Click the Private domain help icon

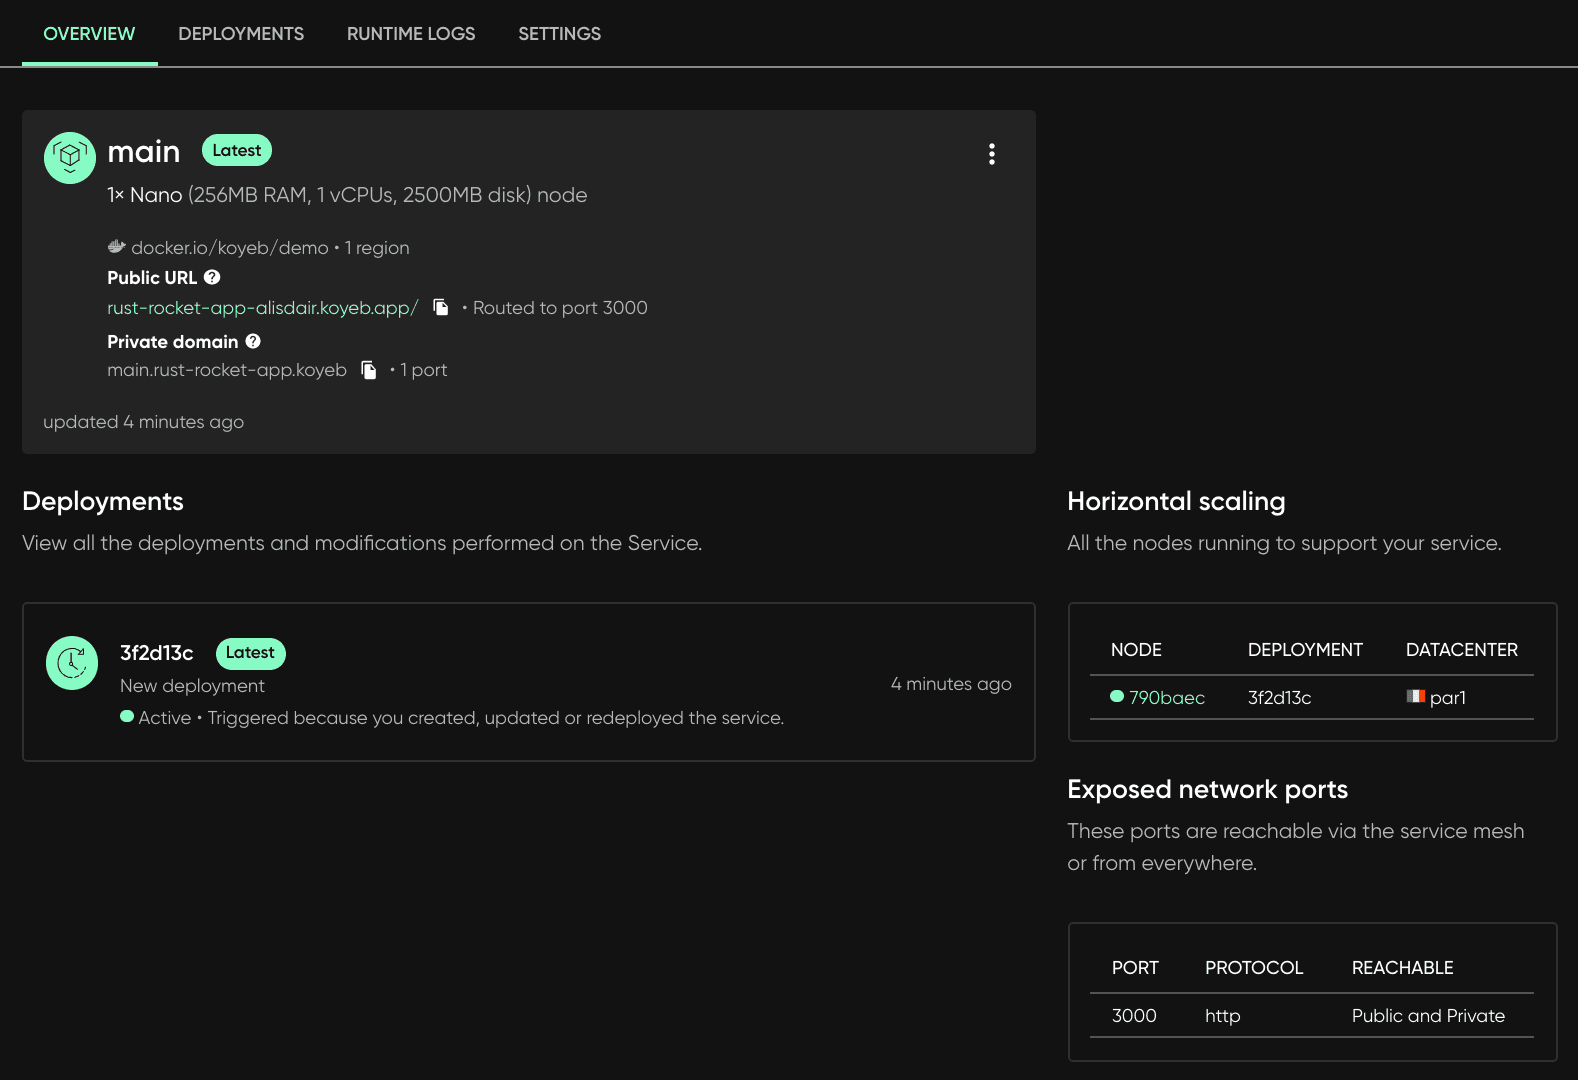click(x=253, y=341)
